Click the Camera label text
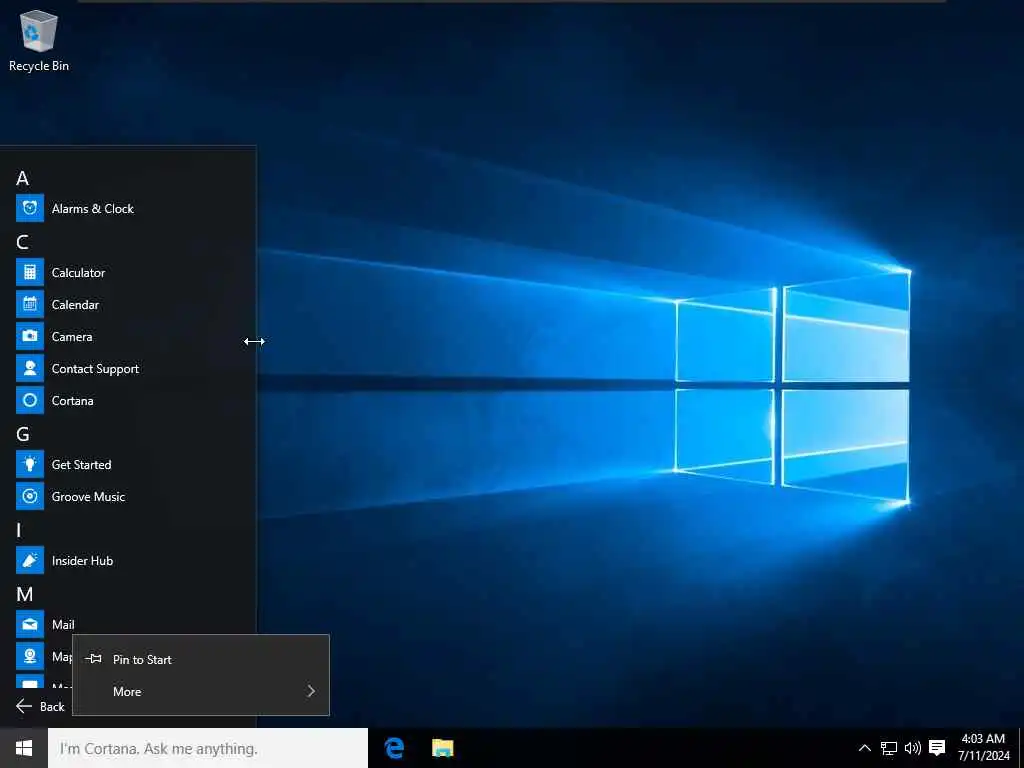1024x768 pixels. [72, 337]
